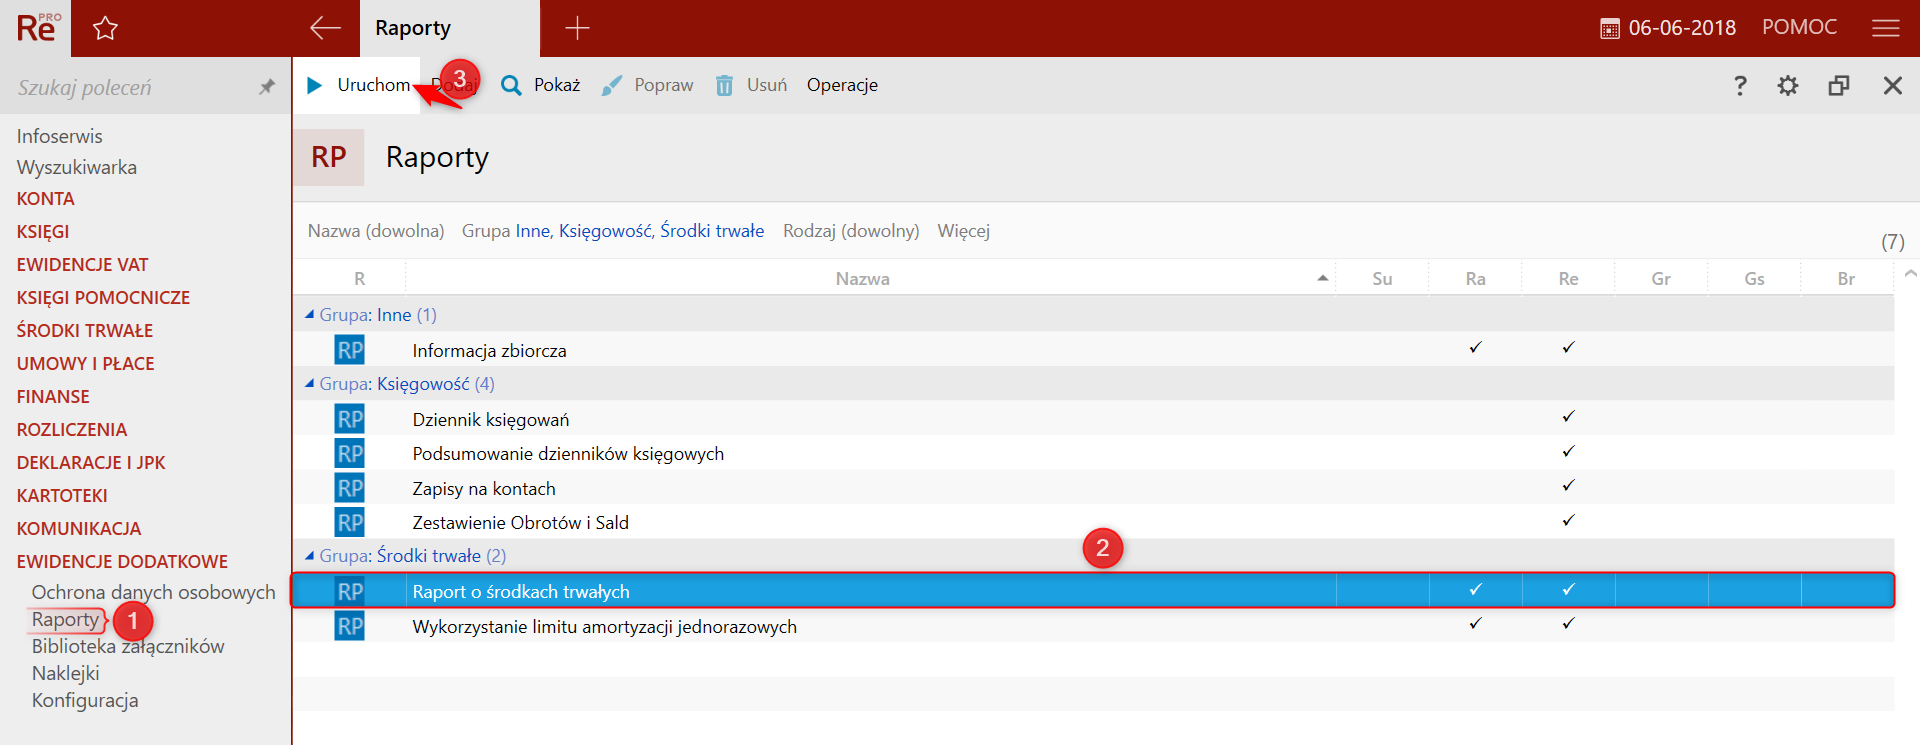Collapse the Grupa: Inne section
Screen dimensions: 1920x745
310,315
